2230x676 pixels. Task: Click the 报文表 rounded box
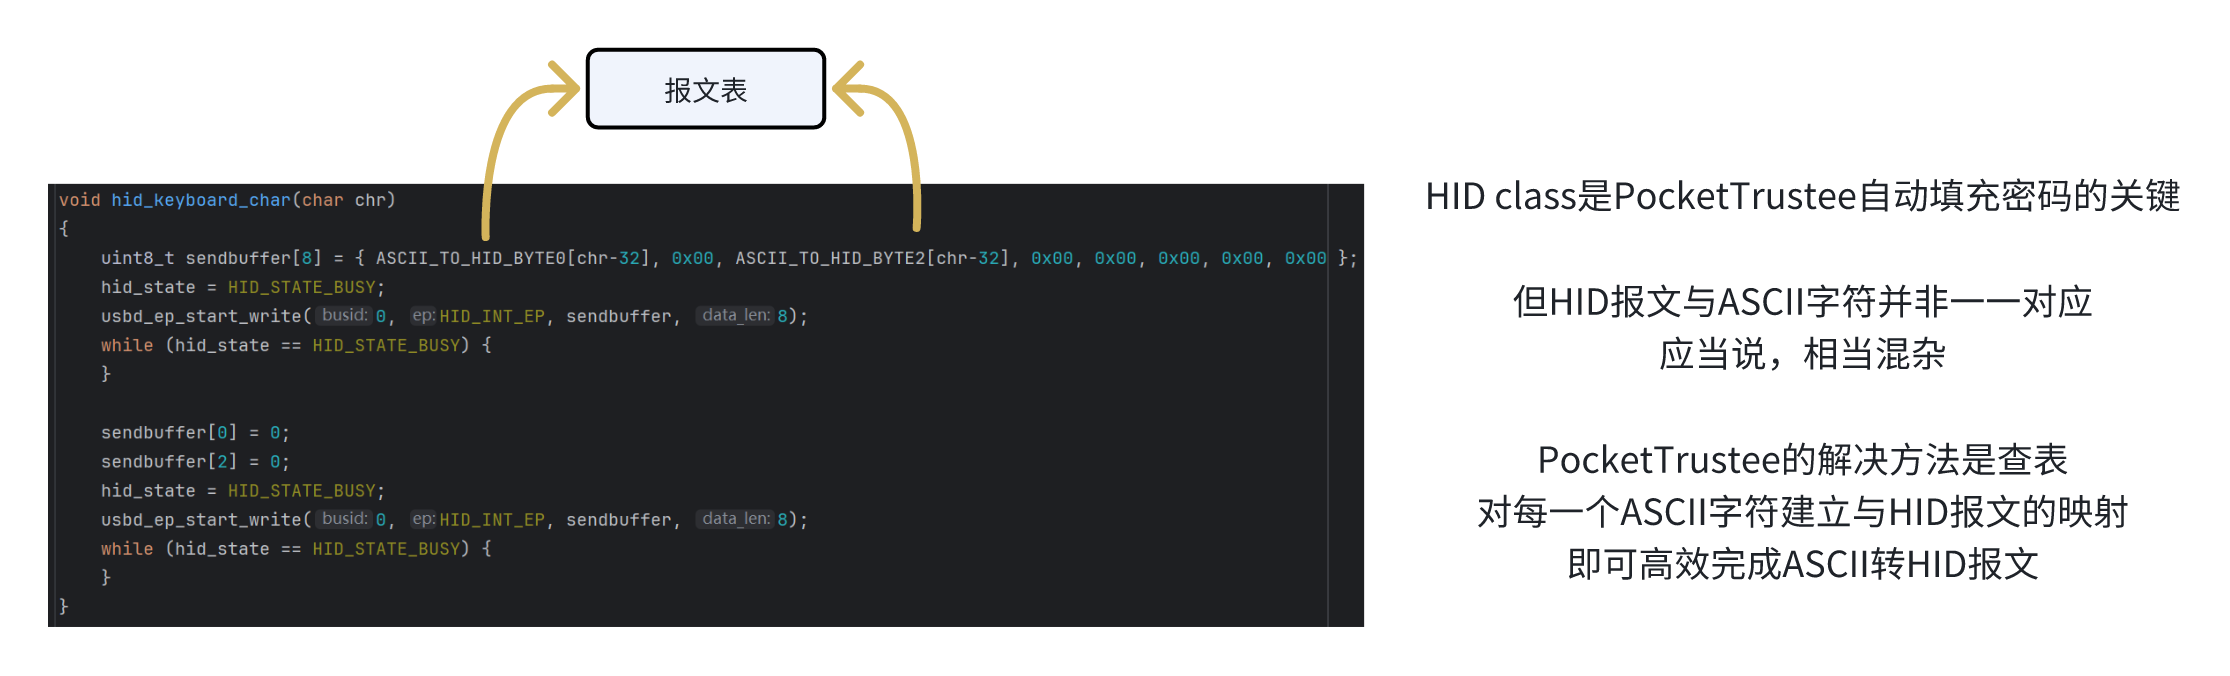coord(705,89)
